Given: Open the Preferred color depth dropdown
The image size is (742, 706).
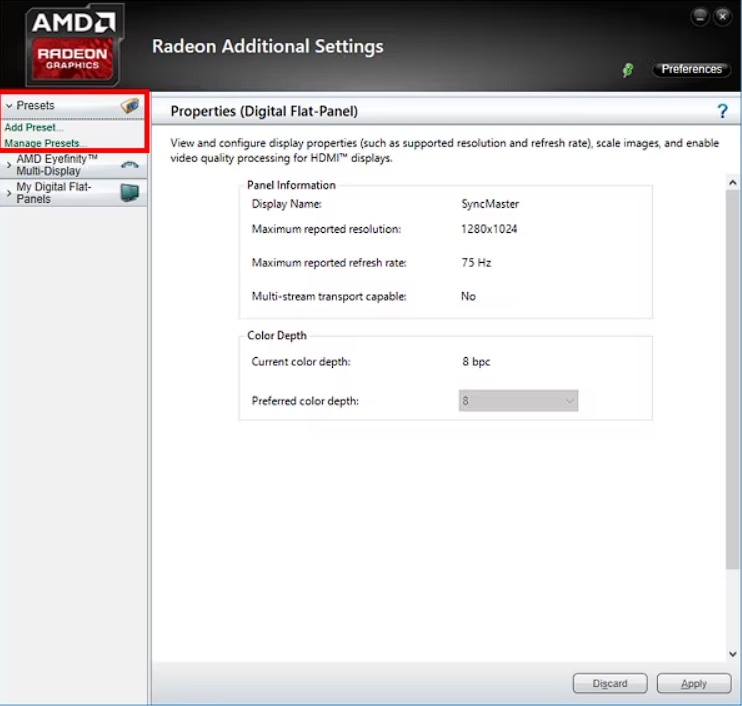Looking at the screenshot, I should [x=518, y=401].
